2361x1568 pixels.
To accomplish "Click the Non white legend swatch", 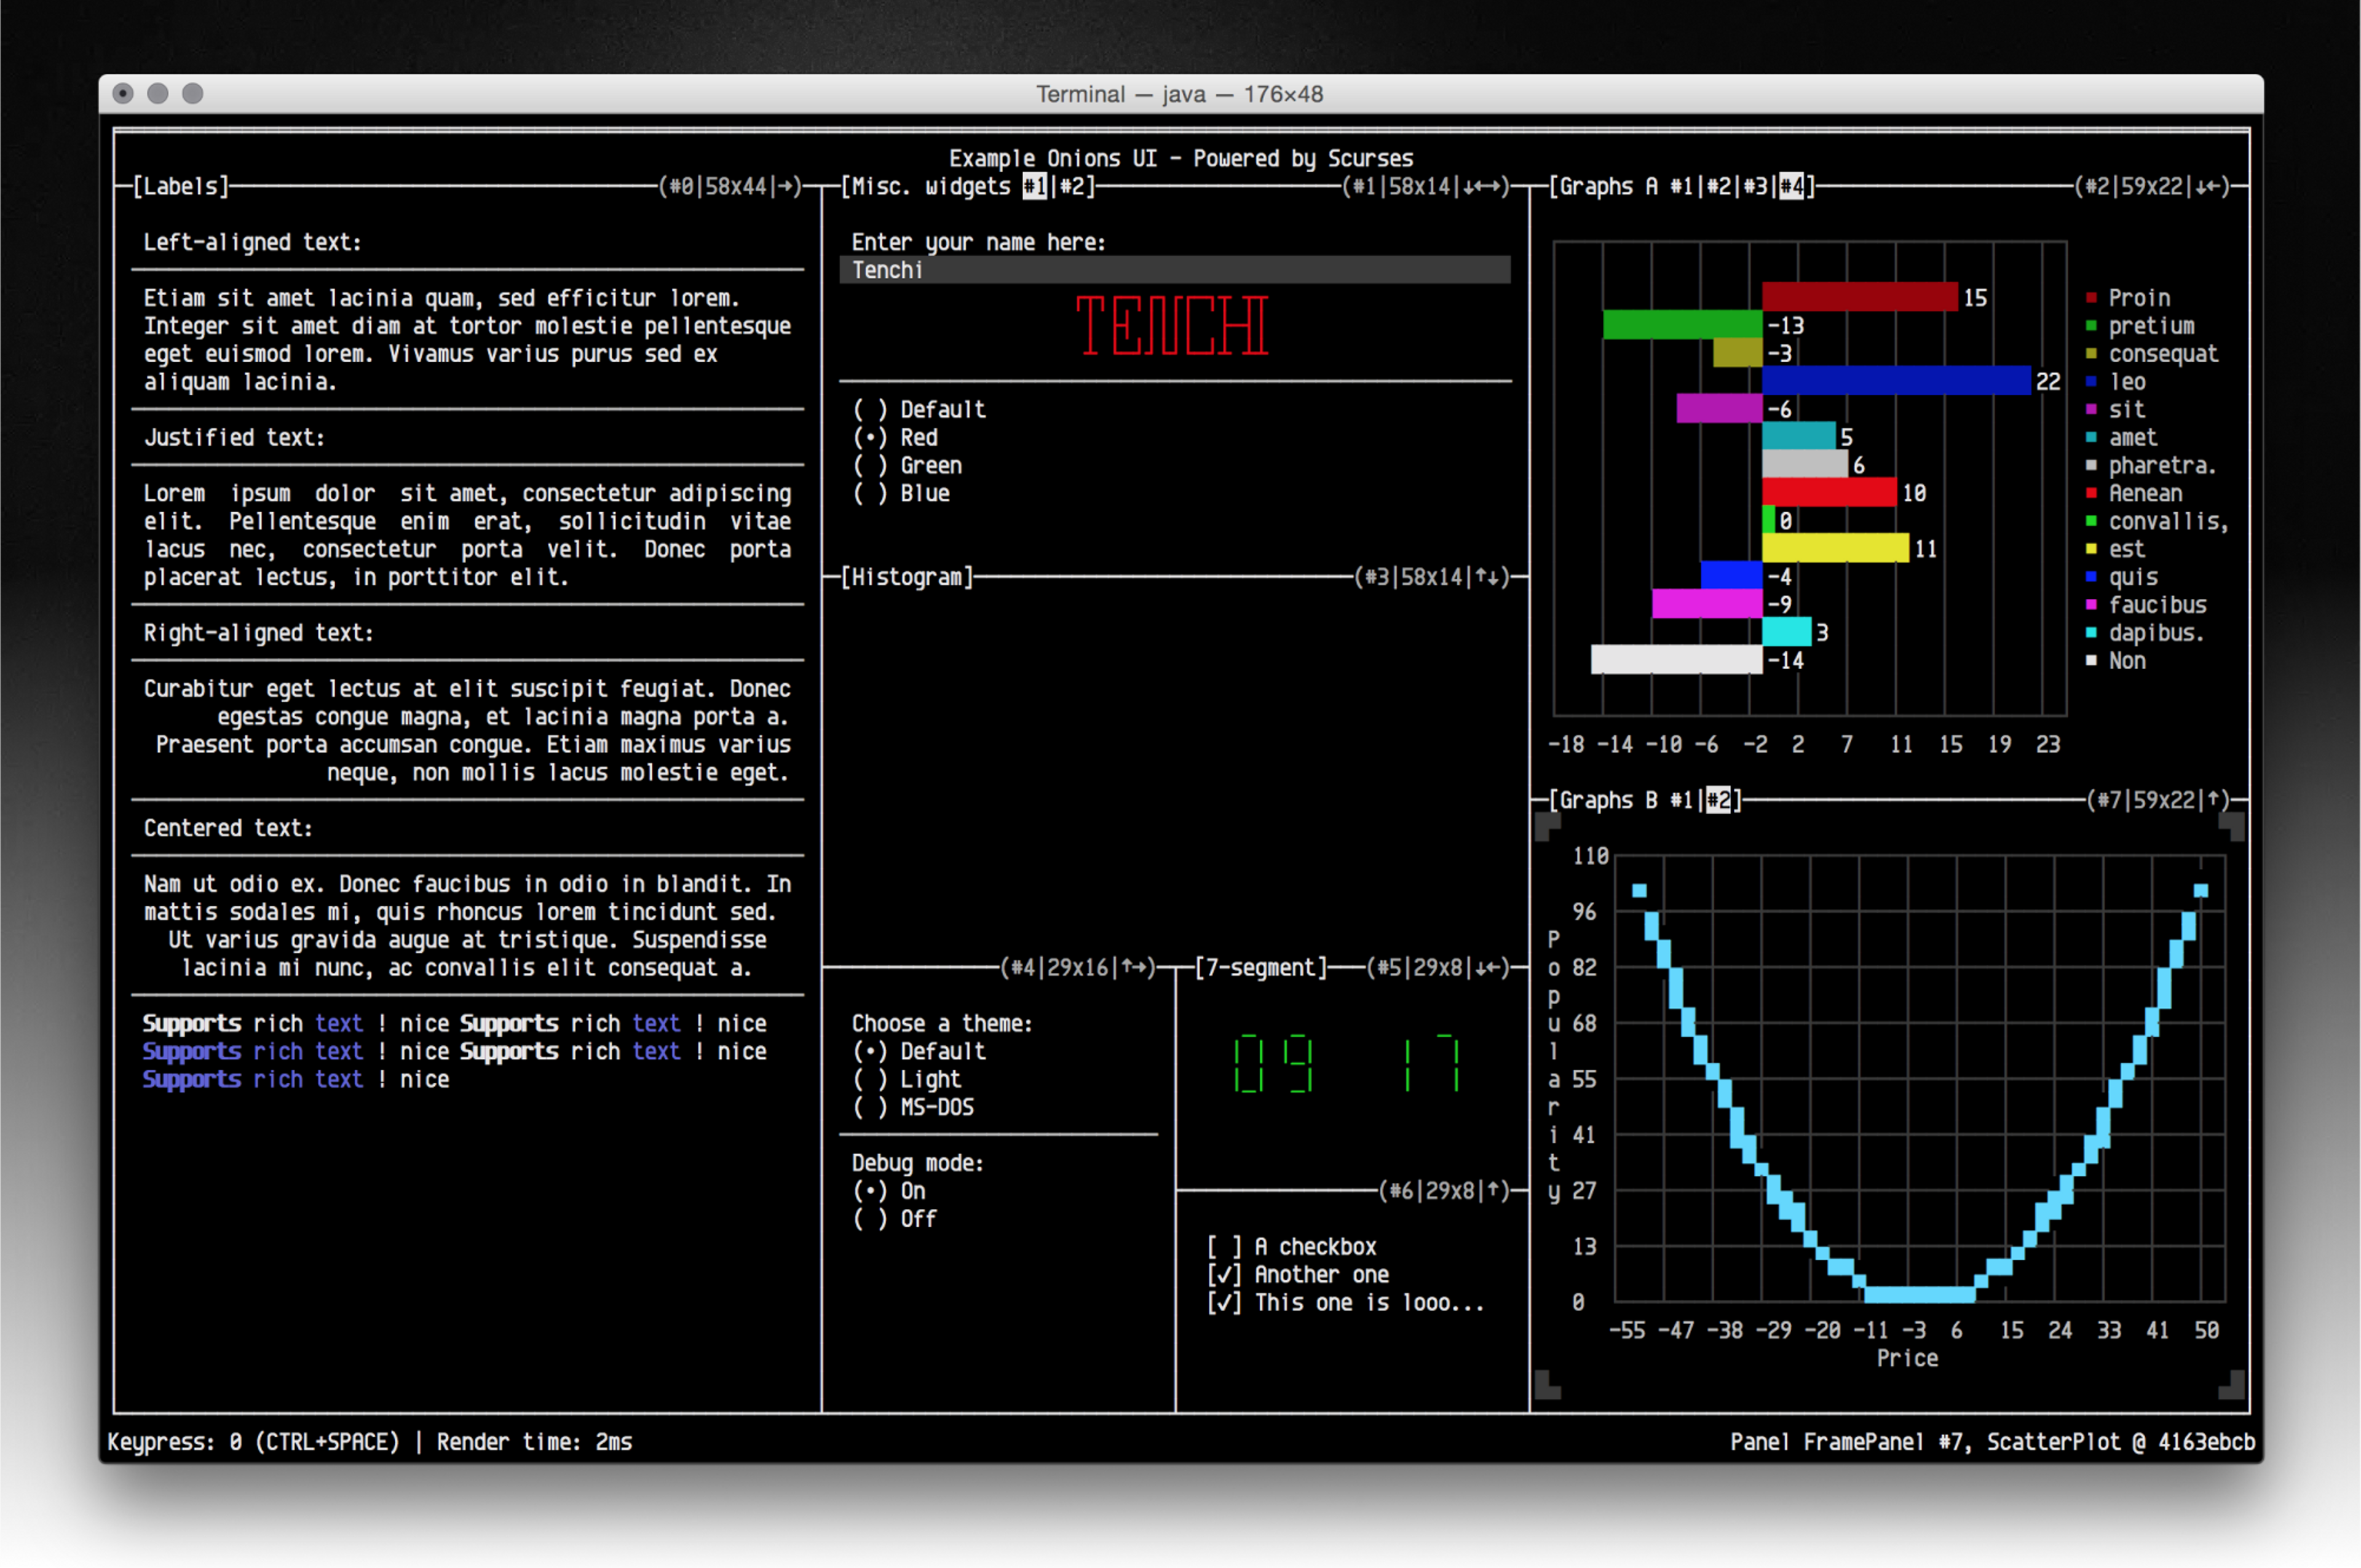I will (2091, 661).
